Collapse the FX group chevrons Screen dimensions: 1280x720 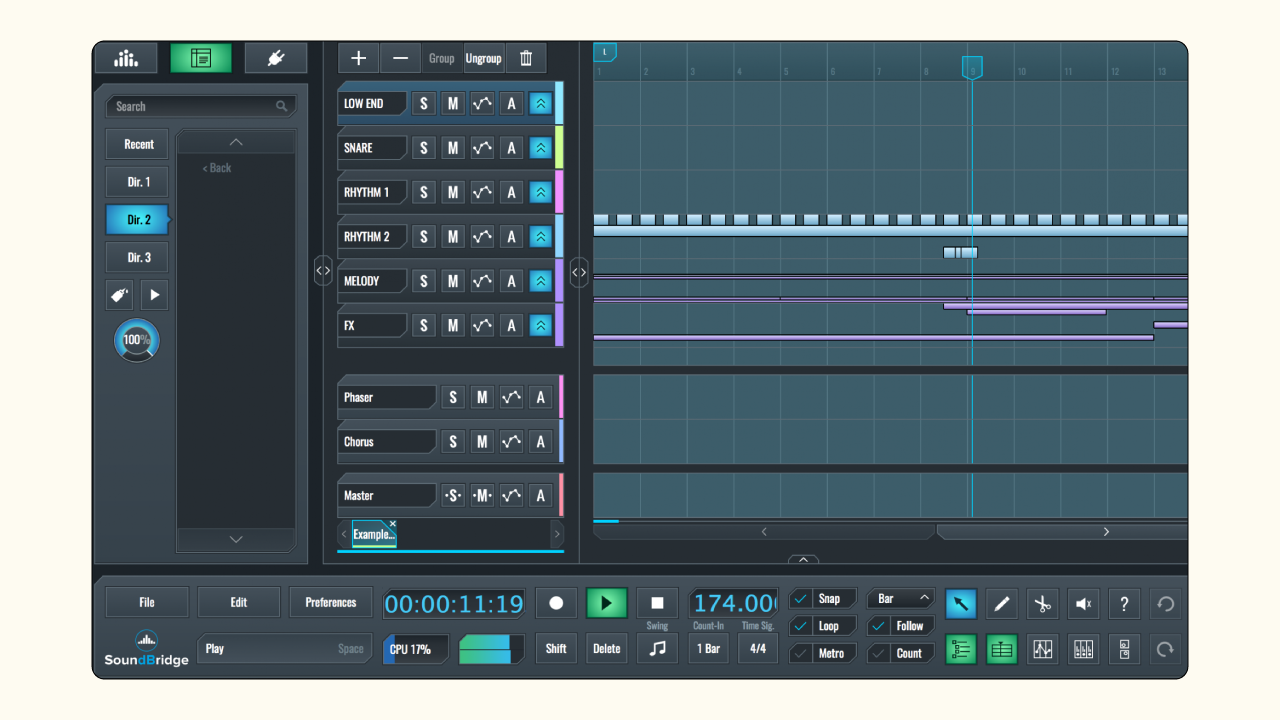[540, 325]
